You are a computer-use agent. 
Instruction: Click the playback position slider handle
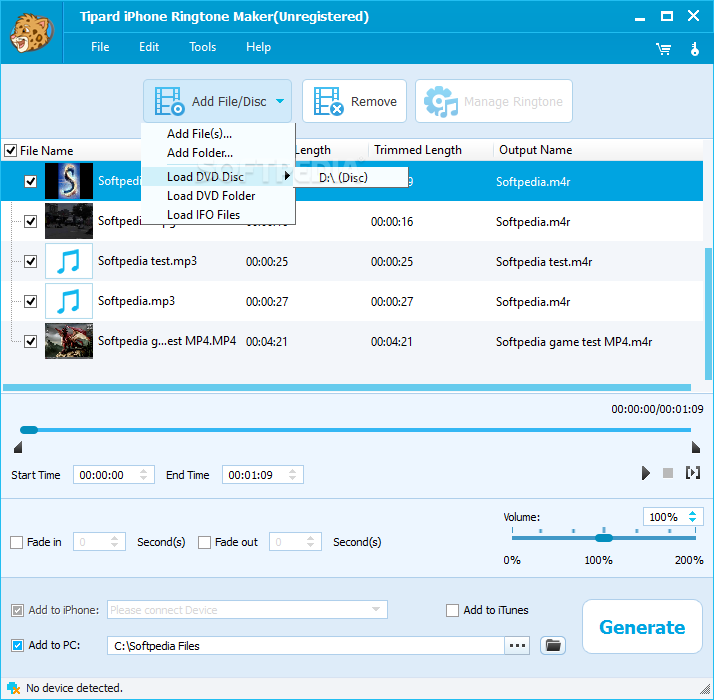click(29, 430)
